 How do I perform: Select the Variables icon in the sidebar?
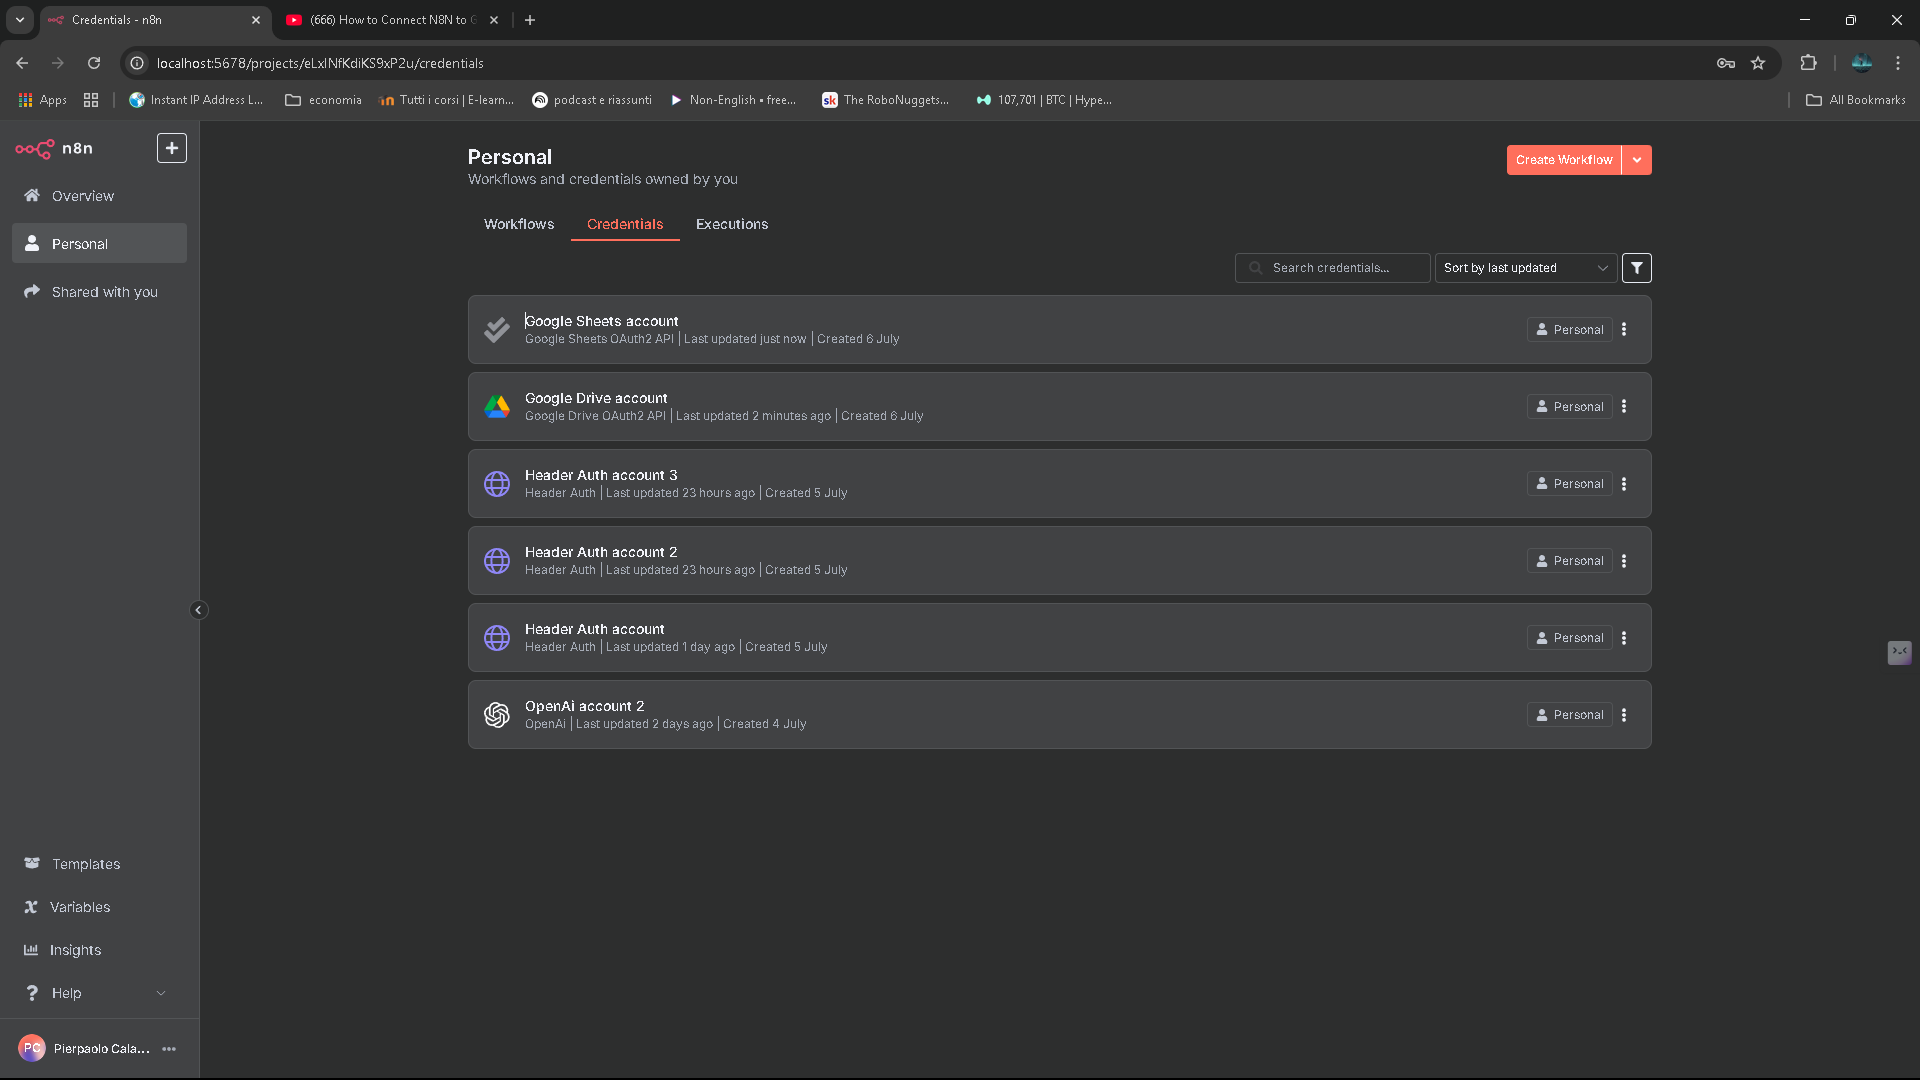point(31,906)
